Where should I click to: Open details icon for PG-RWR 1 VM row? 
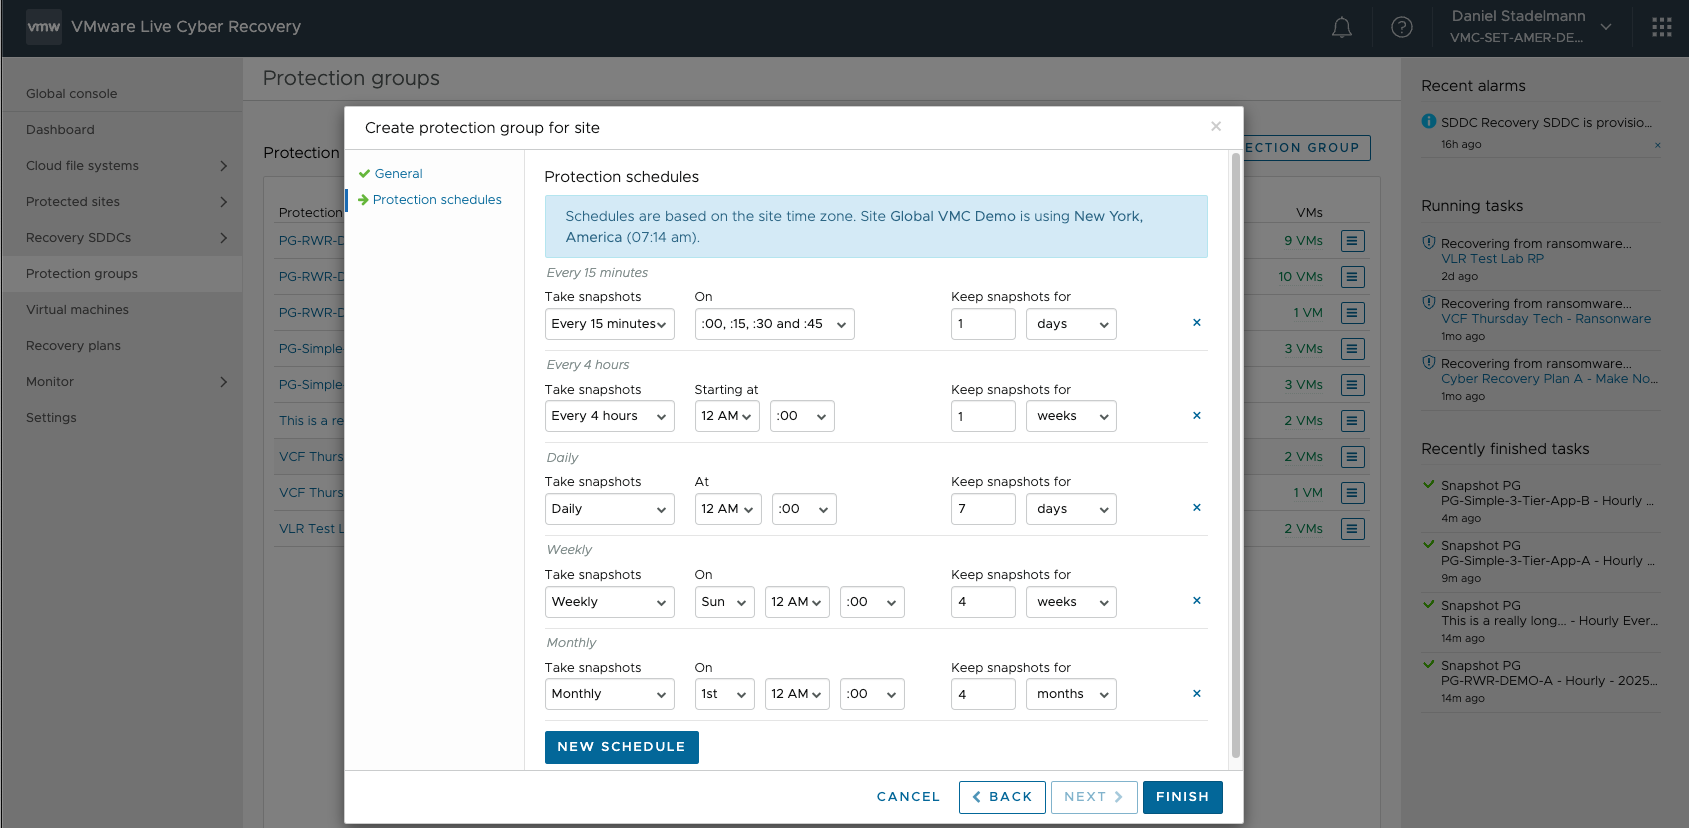tap(1353, 313)
